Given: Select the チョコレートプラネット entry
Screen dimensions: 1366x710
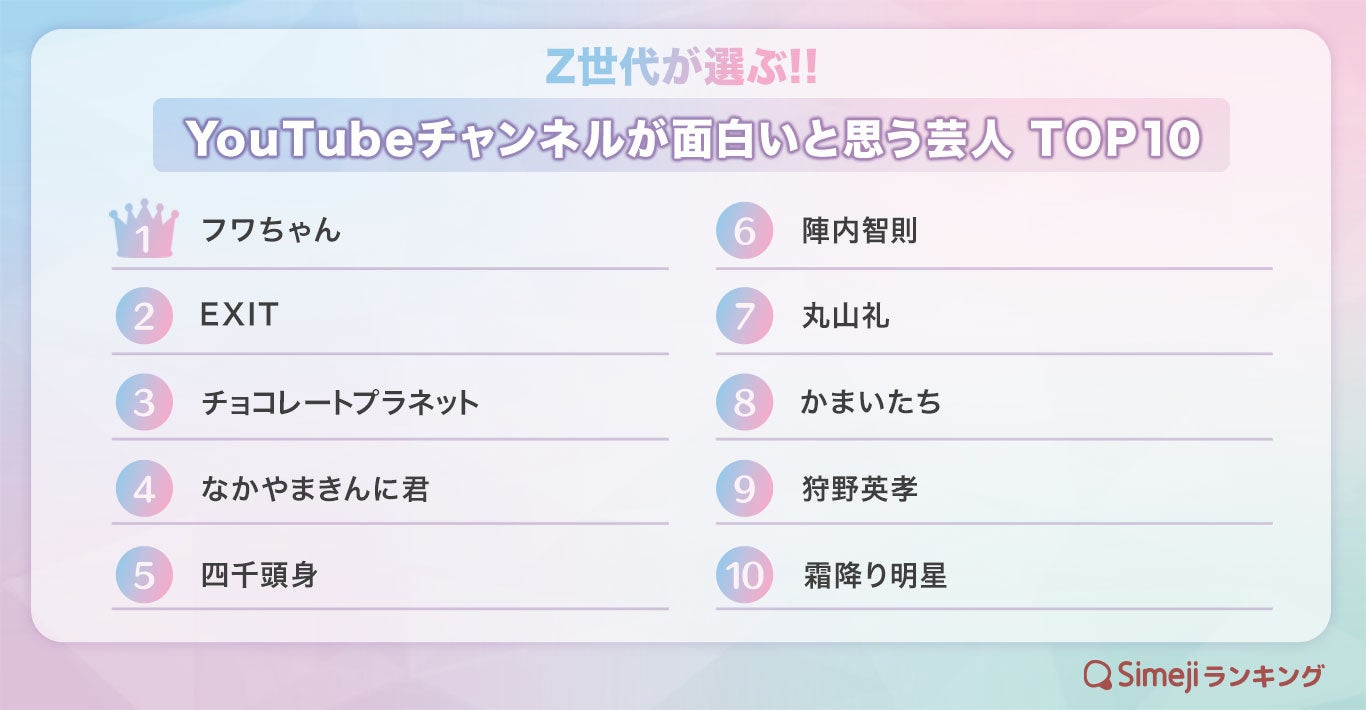Looking at the screenshot, I should tap(340, 403).
